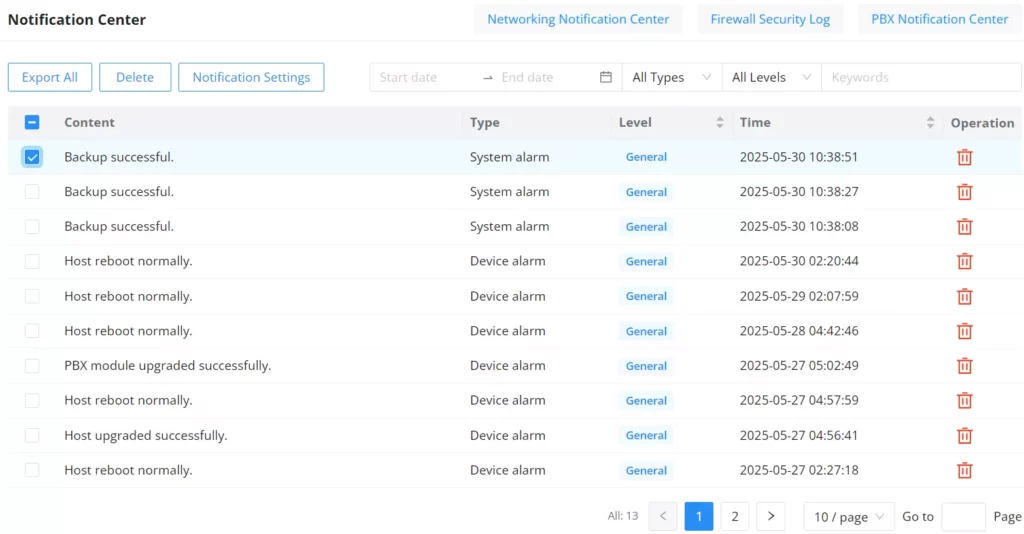Expand the 10 / page size dropdown

pos(848,516)
